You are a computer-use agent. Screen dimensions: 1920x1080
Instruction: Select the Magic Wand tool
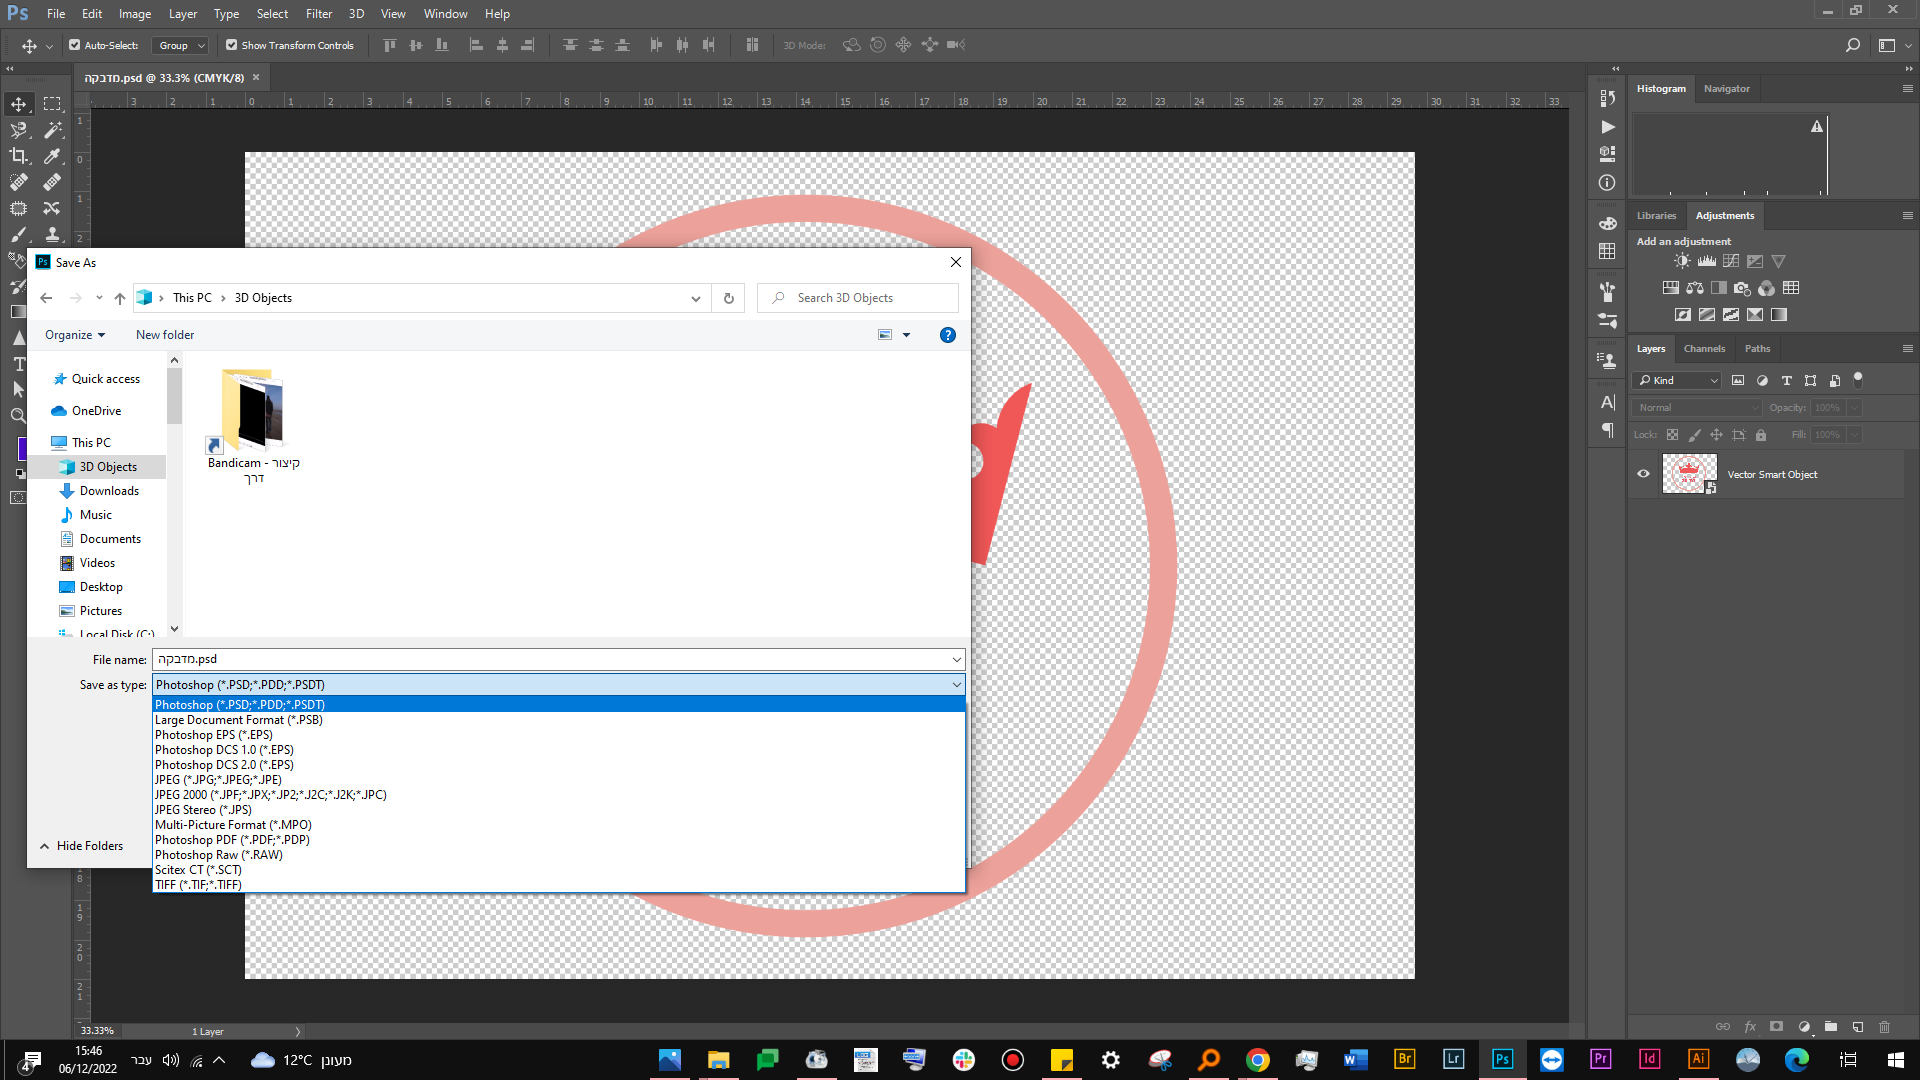pos(52,130)
